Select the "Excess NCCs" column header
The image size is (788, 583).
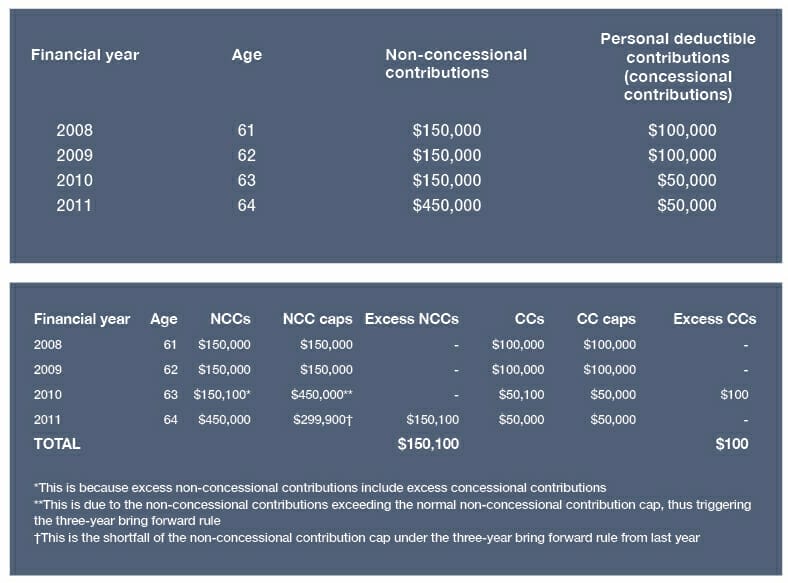[411, 319]
